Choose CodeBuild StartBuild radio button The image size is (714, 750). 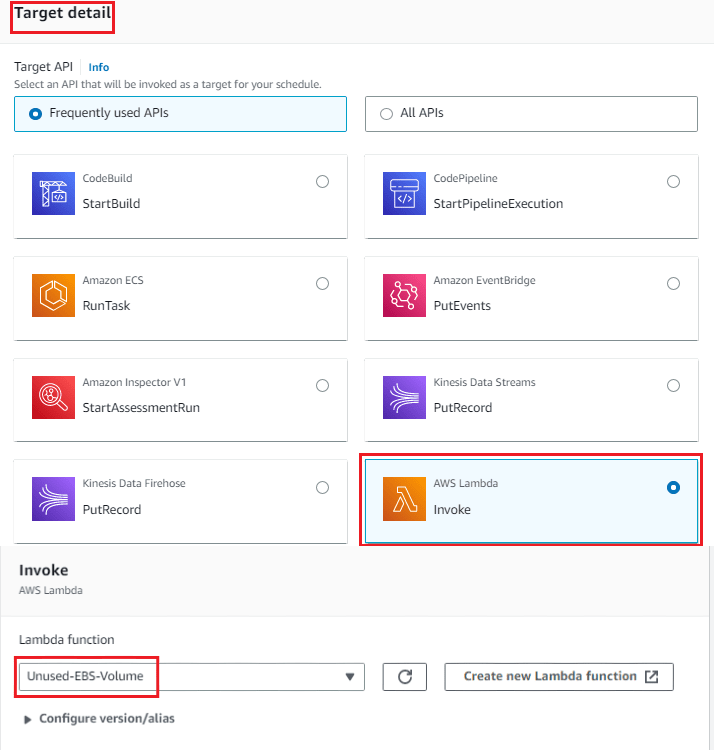click(322, 181)
